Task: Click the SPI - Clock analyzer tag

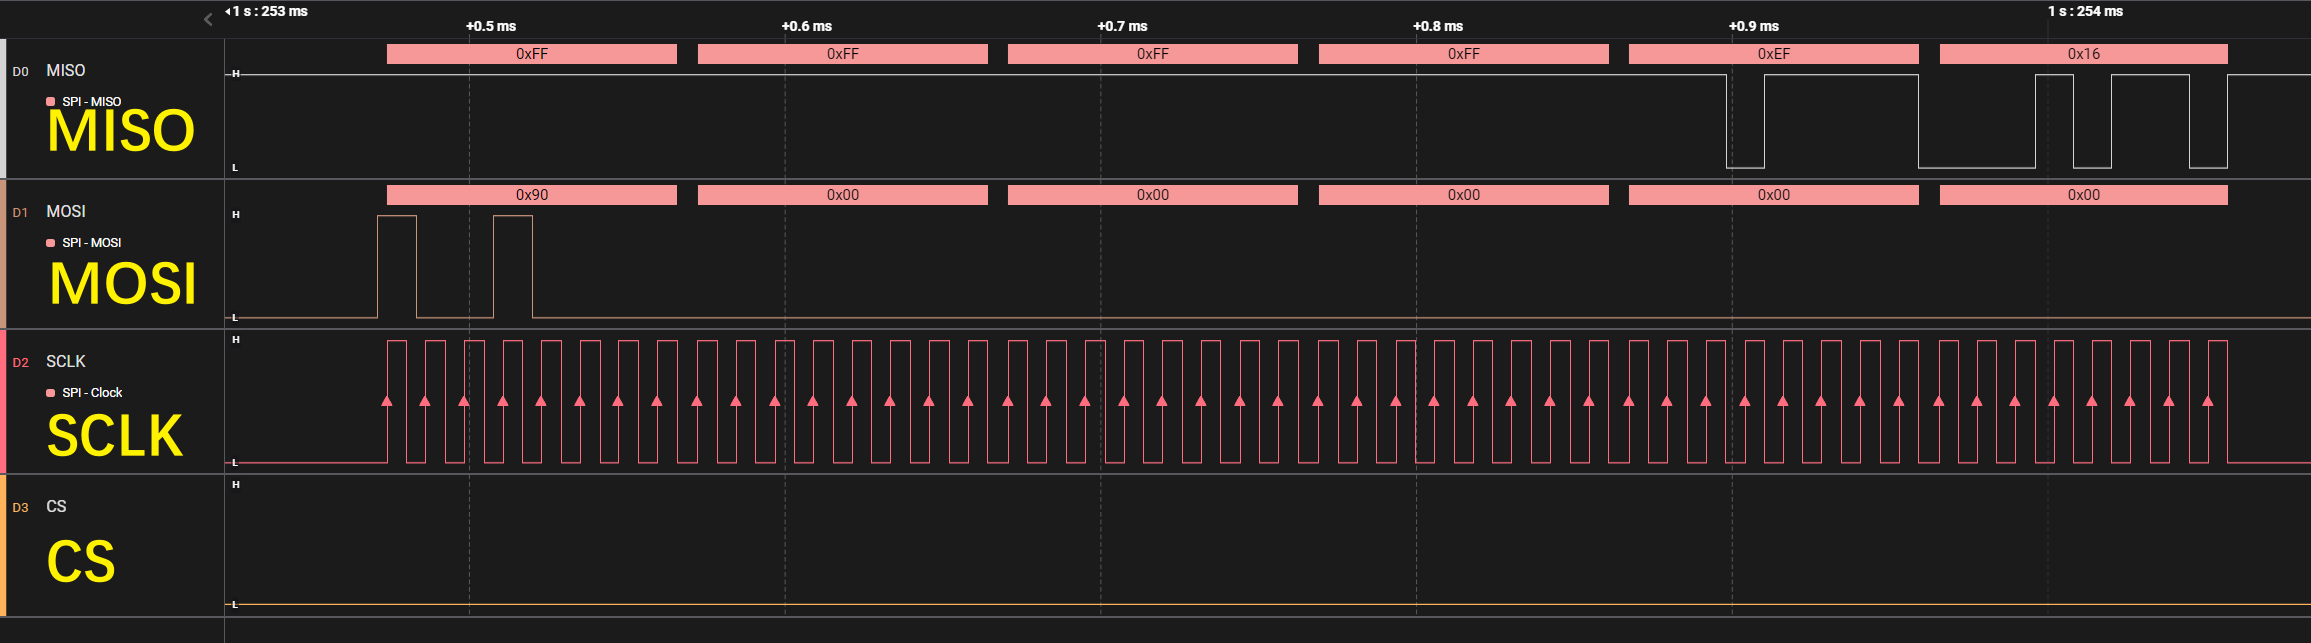Action: 92,393
